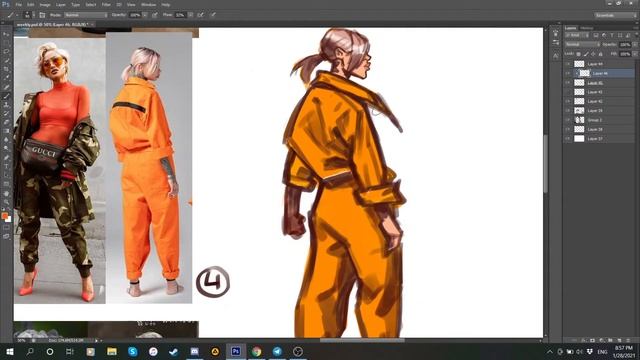Image resolution: width=640 pixels, height=360 pixels.
Task: Open the layer Fill dropdown arrow
Action: point(634,54)
